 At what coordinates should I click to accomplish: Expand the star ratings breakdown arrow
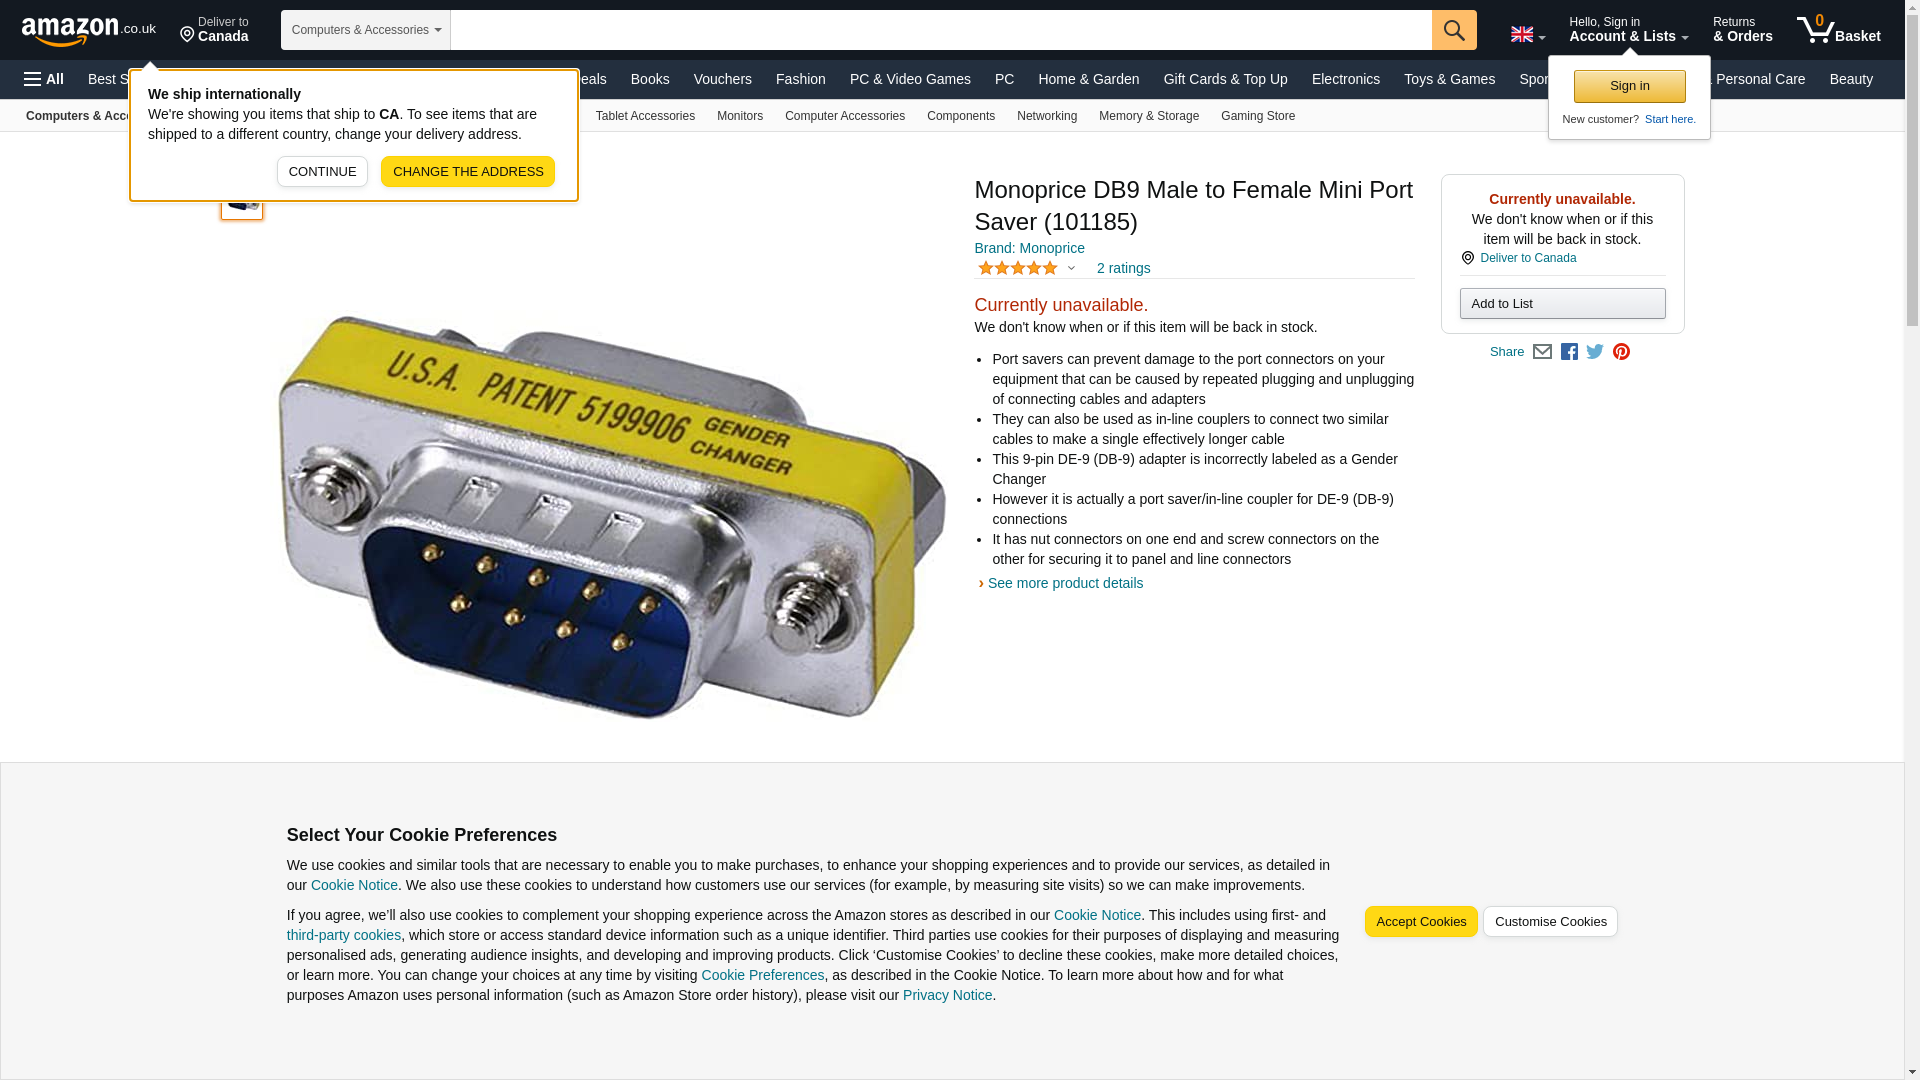pyautogui.click(x=1071, y=268)
